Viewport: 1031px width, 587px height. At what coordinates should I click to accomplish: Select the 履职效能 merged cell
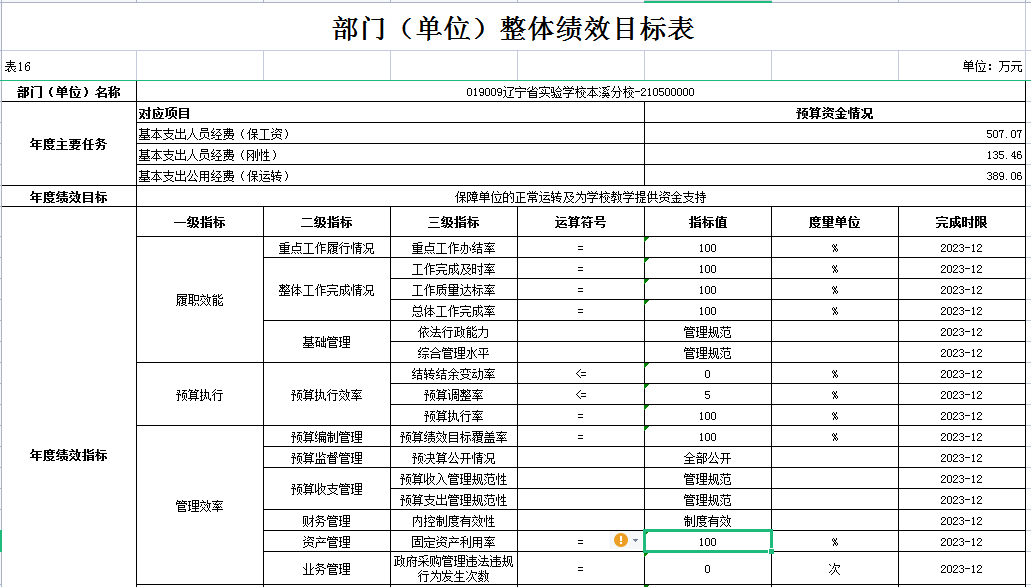pyautogui.click(x=200, y=300)
